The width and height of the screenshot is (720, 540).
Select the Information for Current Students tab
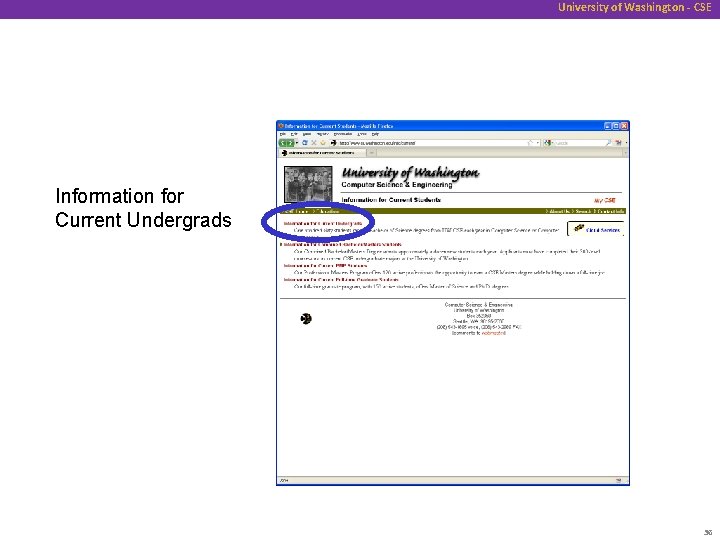tap(321, 153)
